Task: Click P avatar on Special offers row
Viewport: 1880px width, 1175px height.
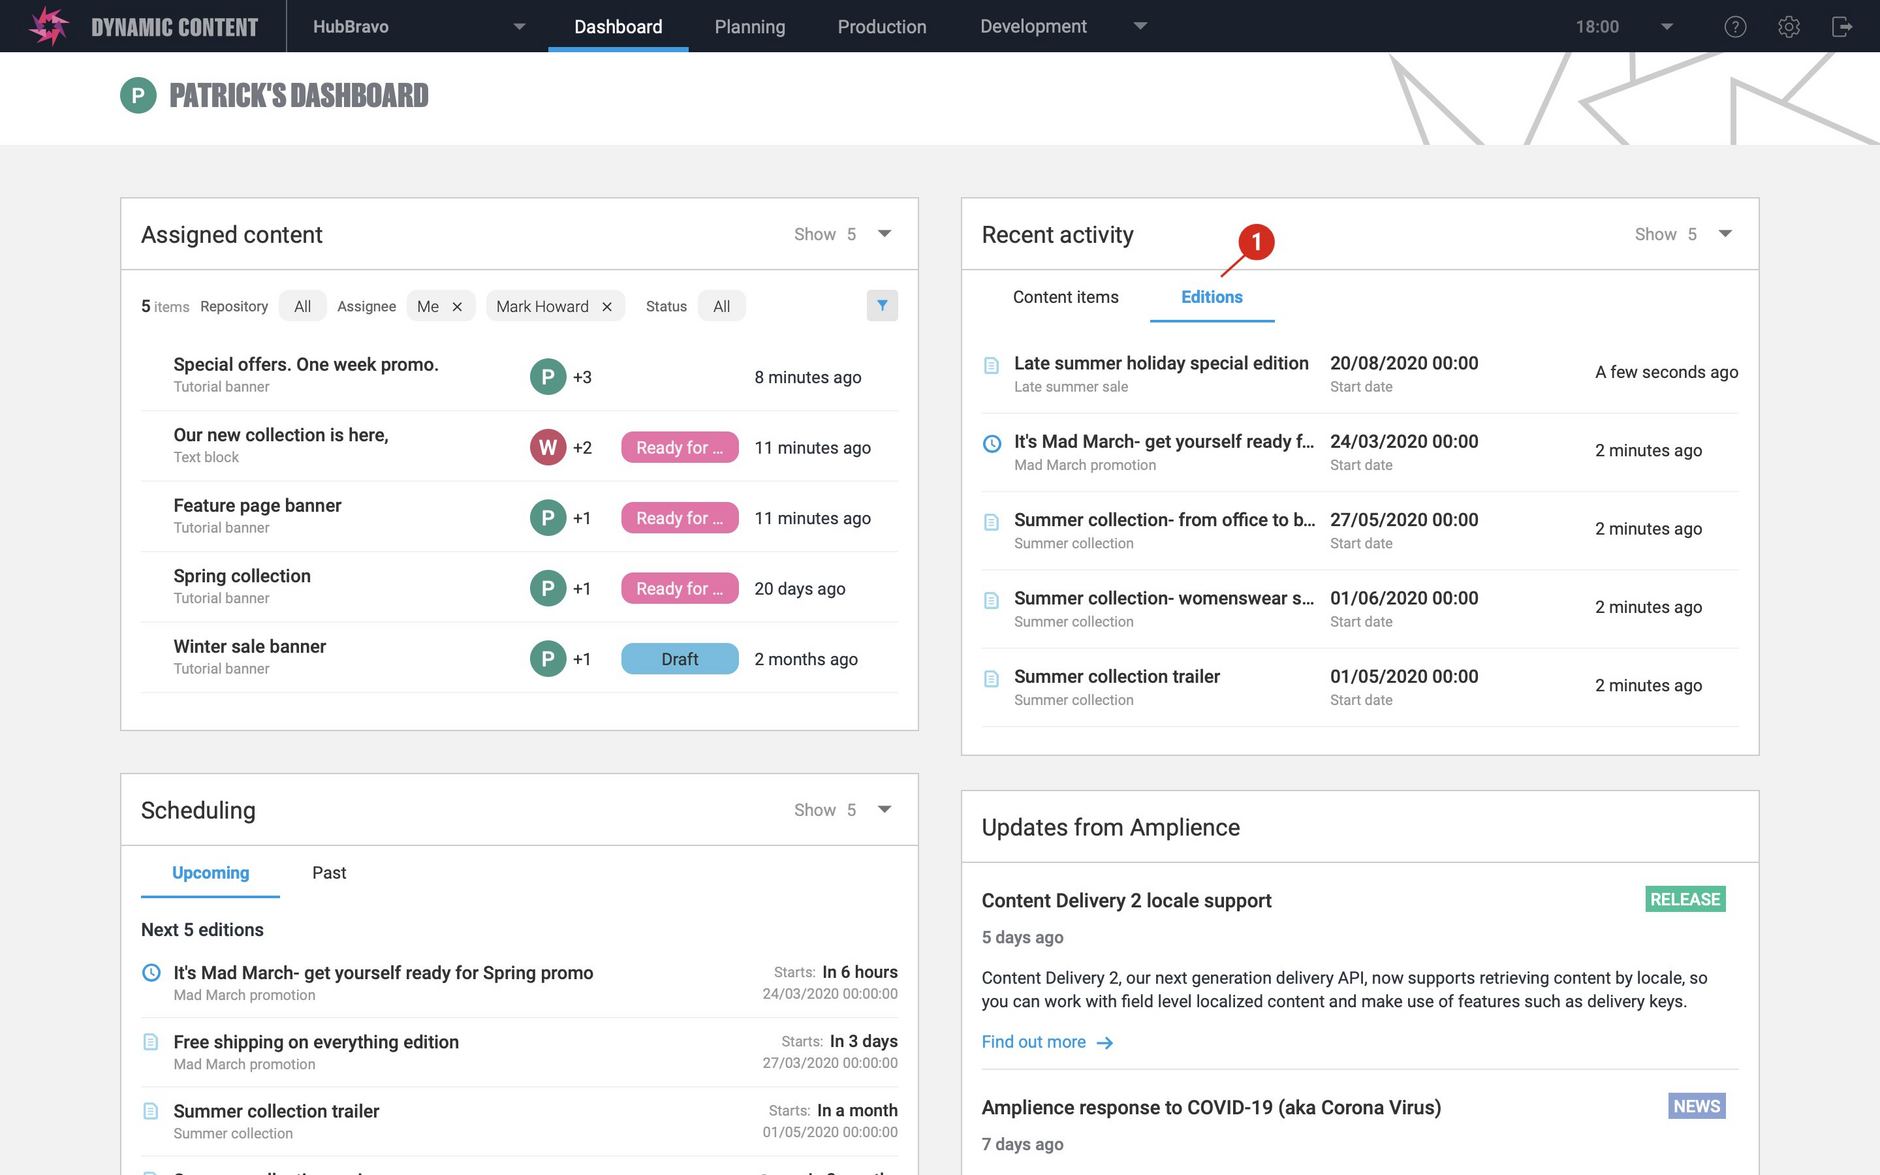Action: pos(548,377)
